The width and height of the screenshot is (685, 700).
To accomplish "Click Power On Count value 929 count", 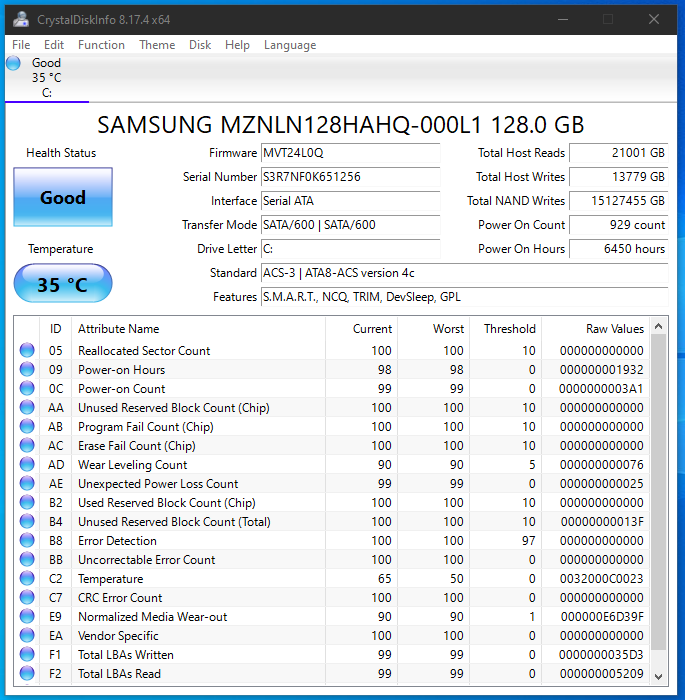I will click(x=619, y=225).
